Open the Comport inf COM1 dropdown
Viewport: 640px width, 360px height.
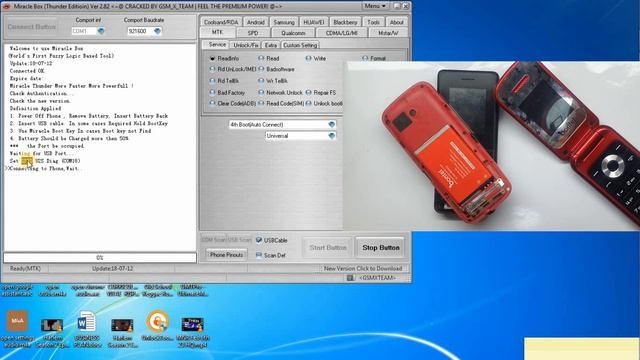coord(101,31)
